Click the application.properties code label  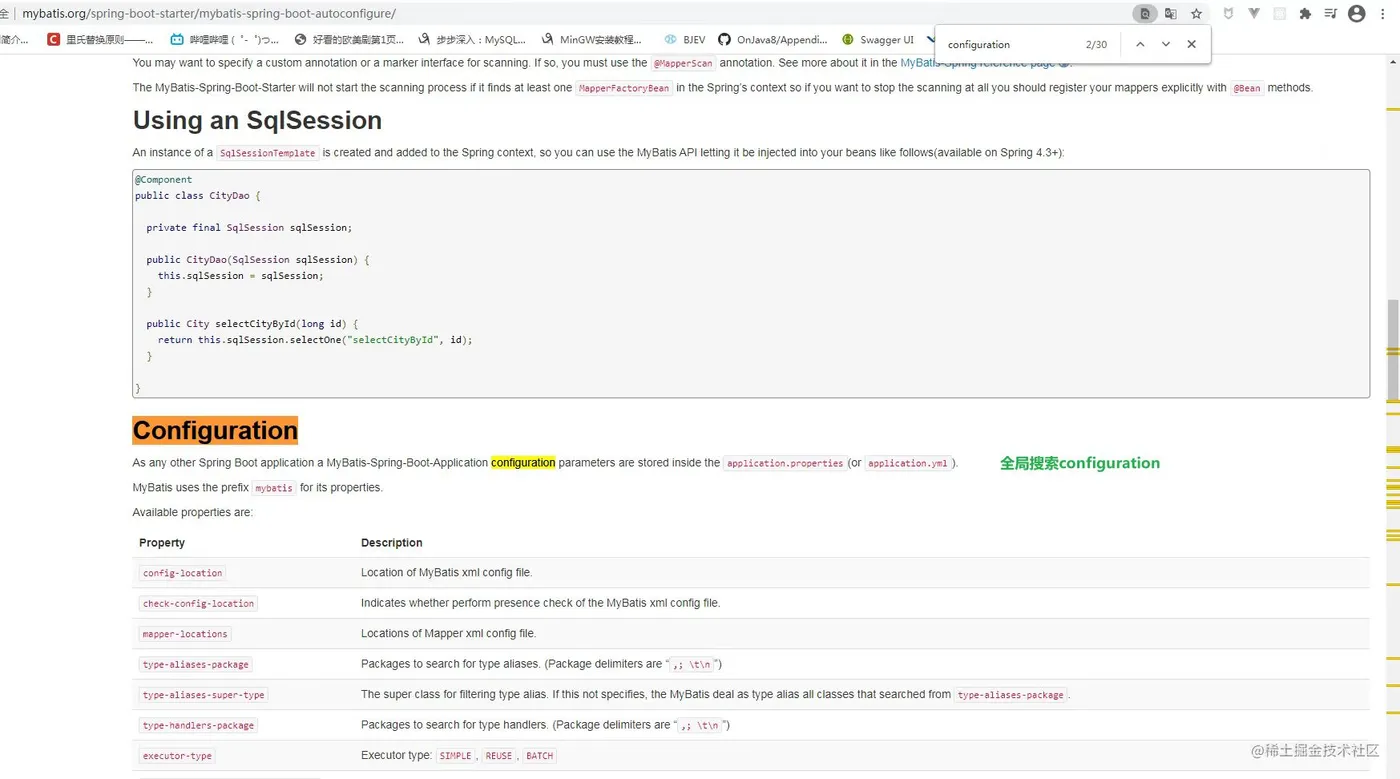(x=785, y=463)
